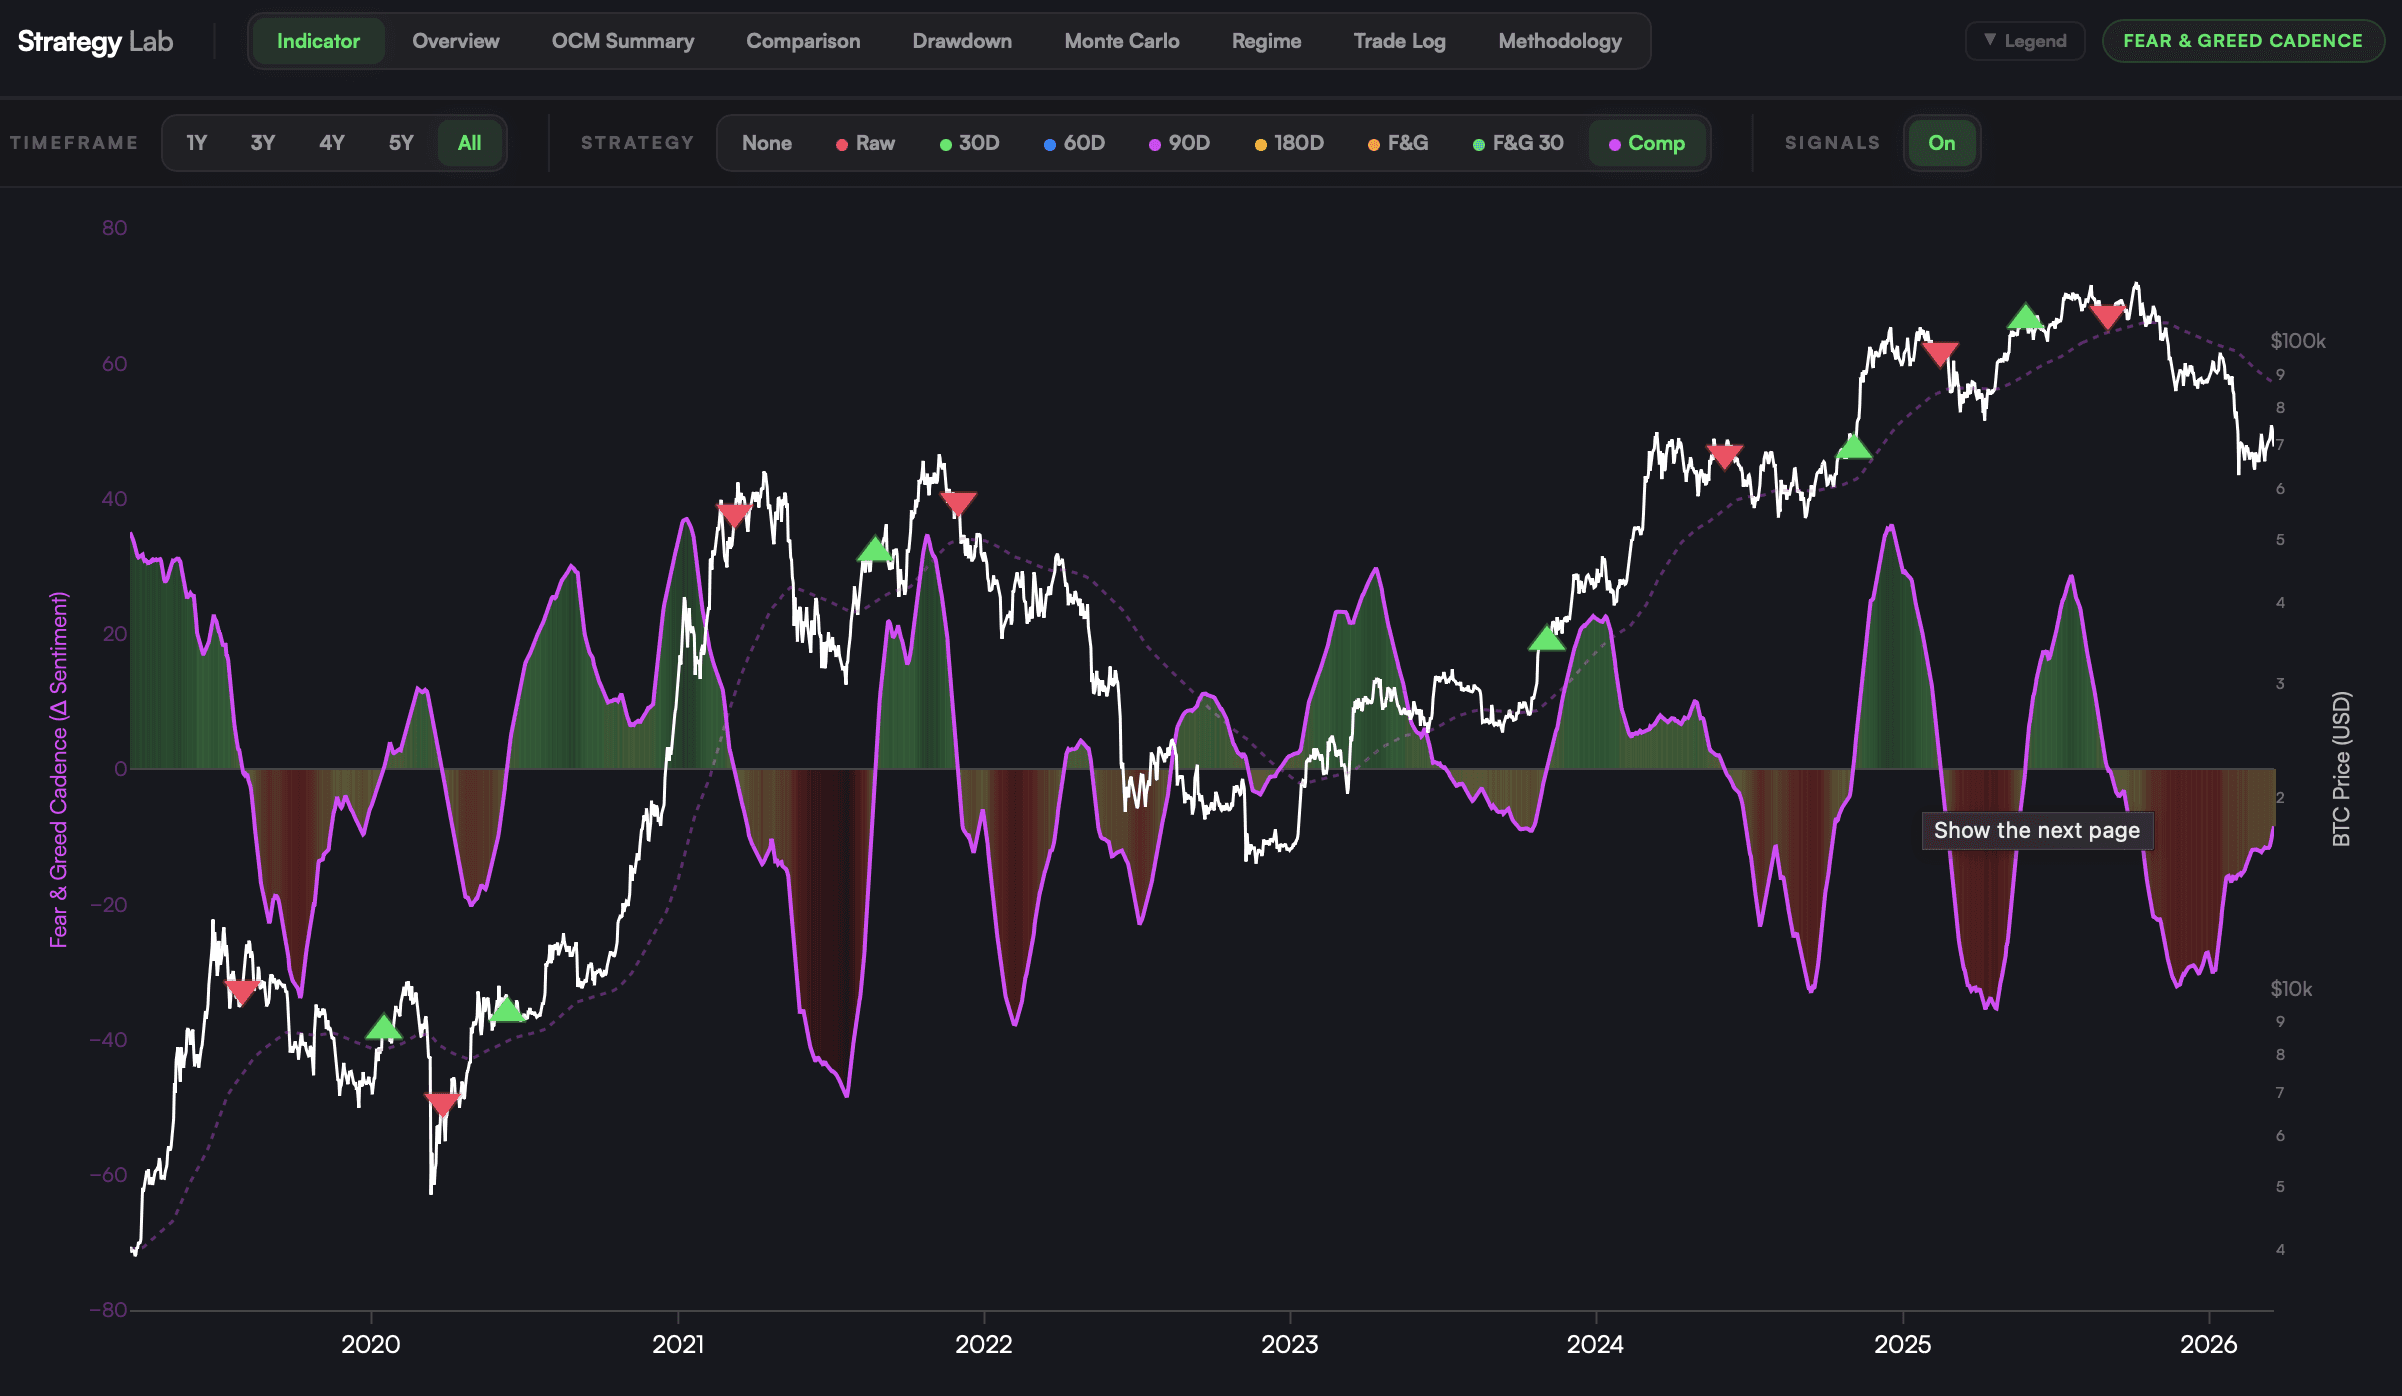Open the Monte Carlo tab
Viewport: 2402px width, 1396px height.
point(1121,41)
